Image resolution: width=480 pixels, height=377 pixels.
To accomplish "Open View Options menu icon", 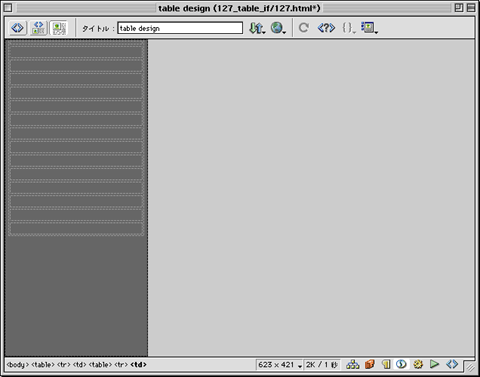I will (x=369, y=28).
